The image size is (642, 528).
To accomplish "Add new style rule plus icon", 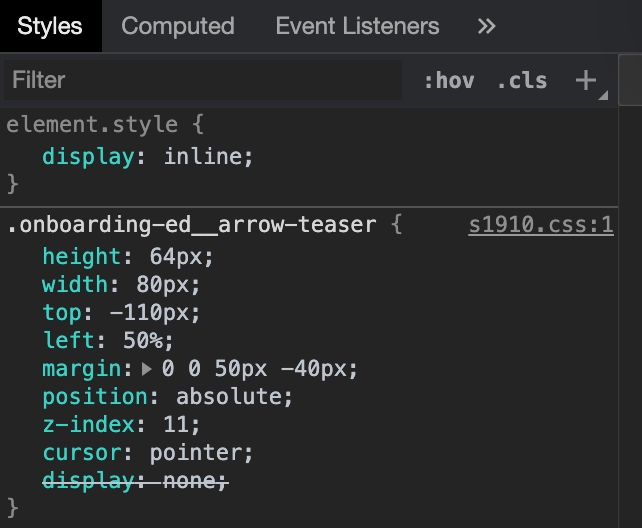I will tap(586, 81).
